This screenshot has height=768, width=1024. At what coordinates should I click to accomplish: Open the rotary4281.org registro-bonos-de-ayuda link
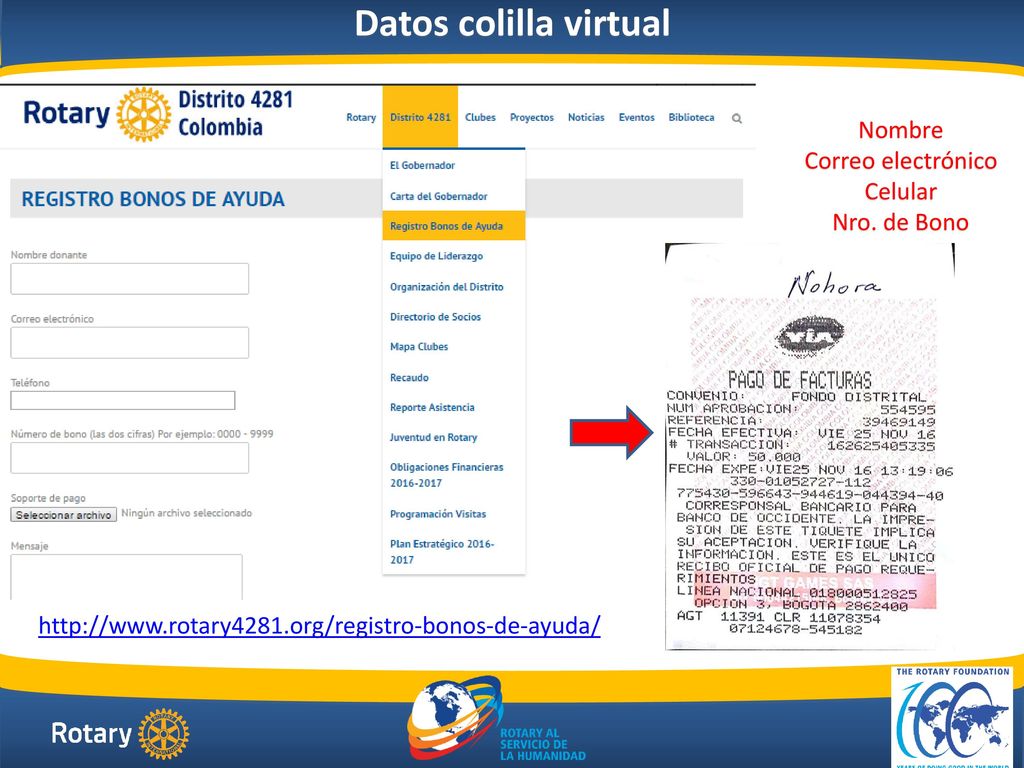[319, 626]
